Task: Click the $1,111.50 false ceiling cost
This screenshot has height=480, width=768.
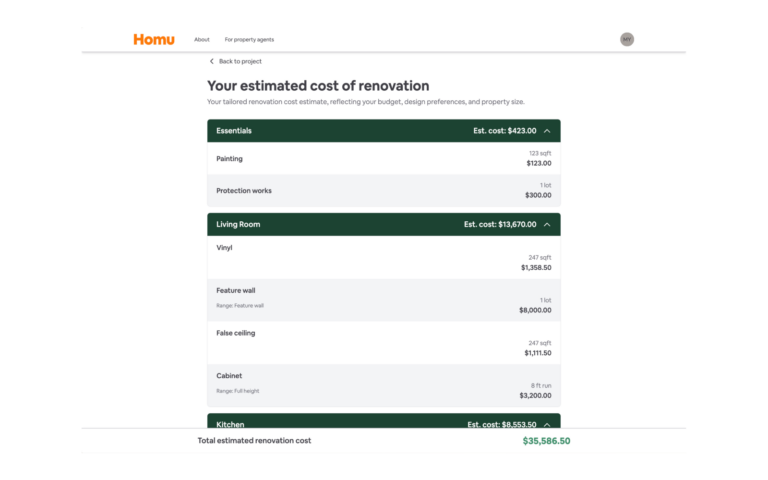Action: coord(538,353)
